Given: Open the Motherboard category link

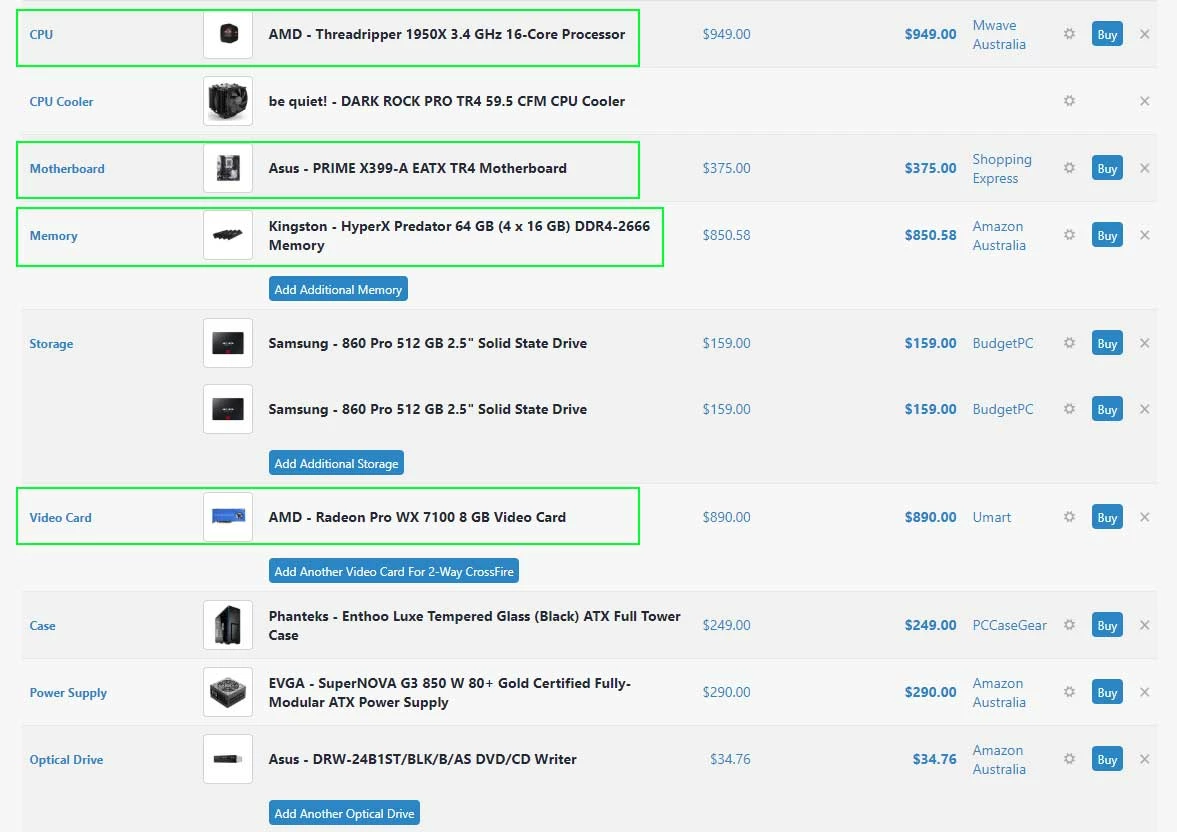Looking at the screenshot, I should tap(67, 168).
